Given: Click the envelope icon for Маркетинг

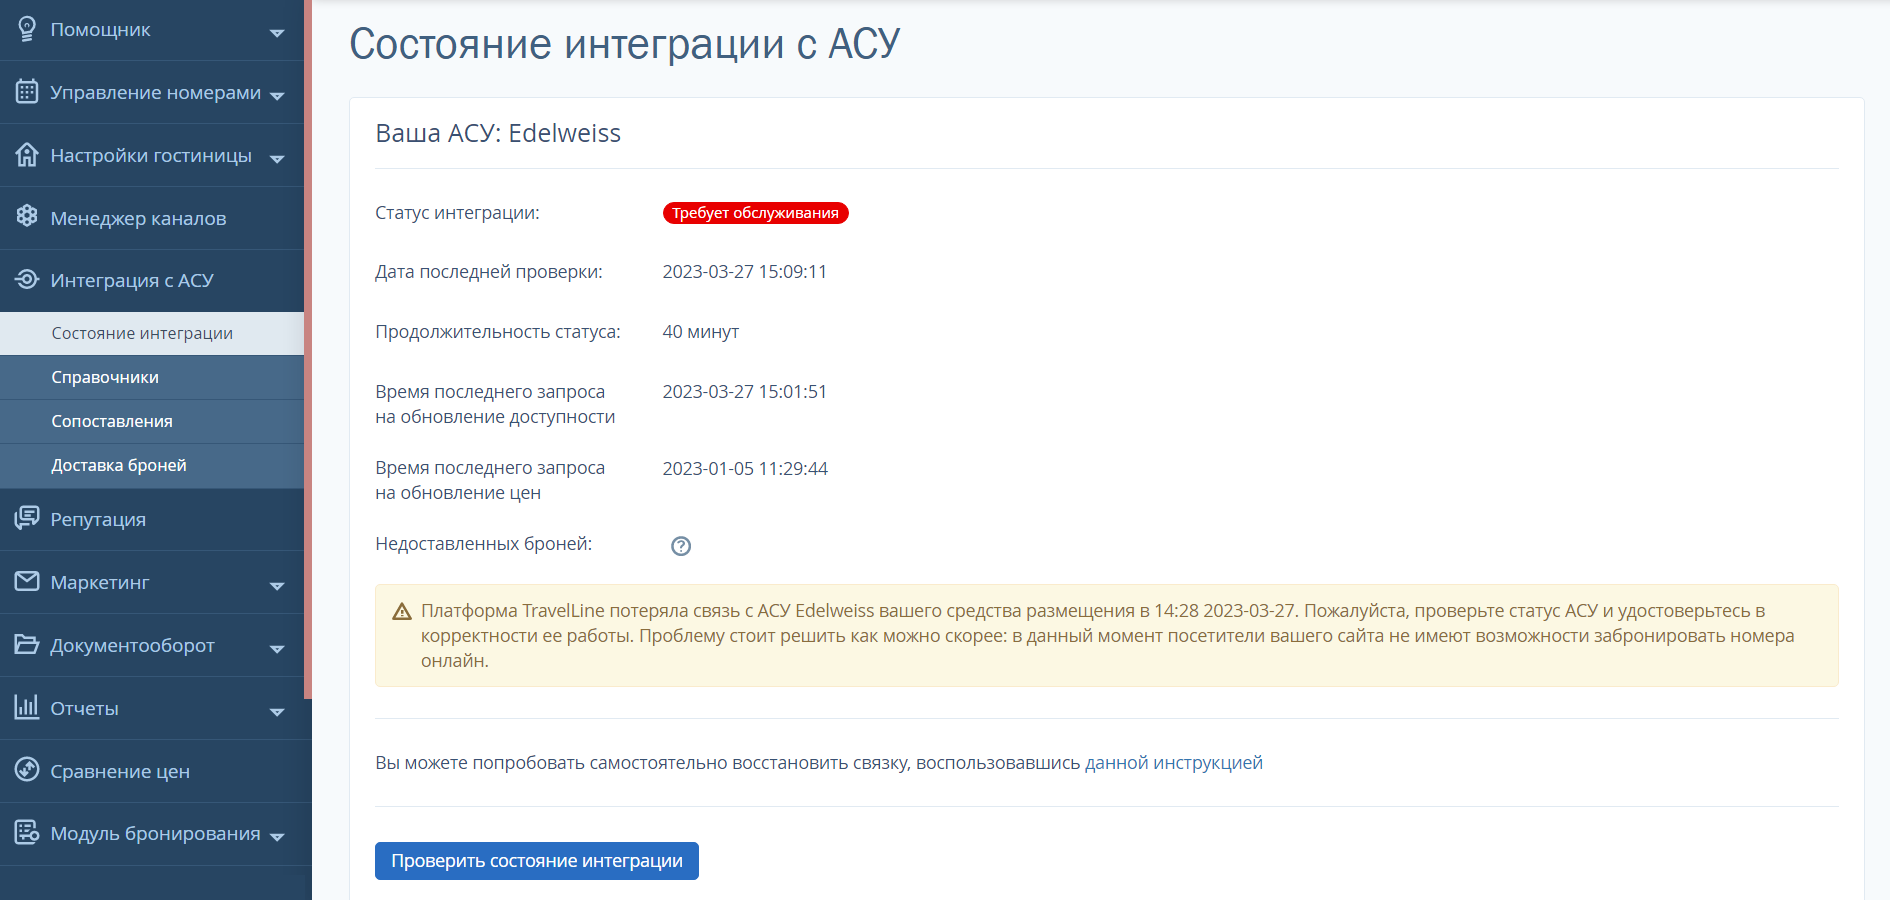Looking at the screenshot, I should (x=27, y=581).
